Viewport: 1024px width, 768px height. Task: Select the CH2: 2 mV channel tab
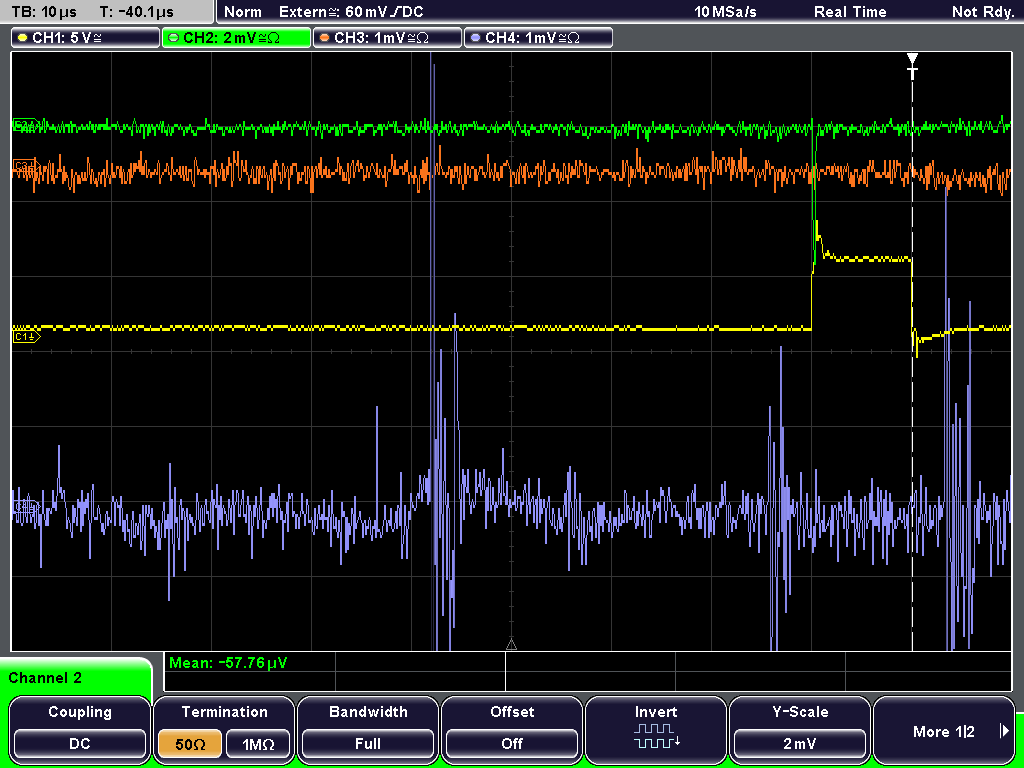coord(236,38)
